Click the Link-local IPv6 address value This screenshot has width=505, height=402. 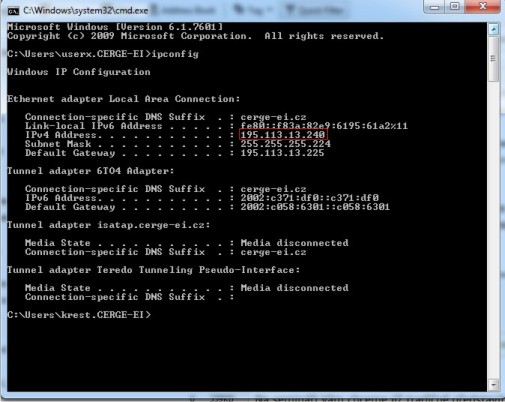324,126
